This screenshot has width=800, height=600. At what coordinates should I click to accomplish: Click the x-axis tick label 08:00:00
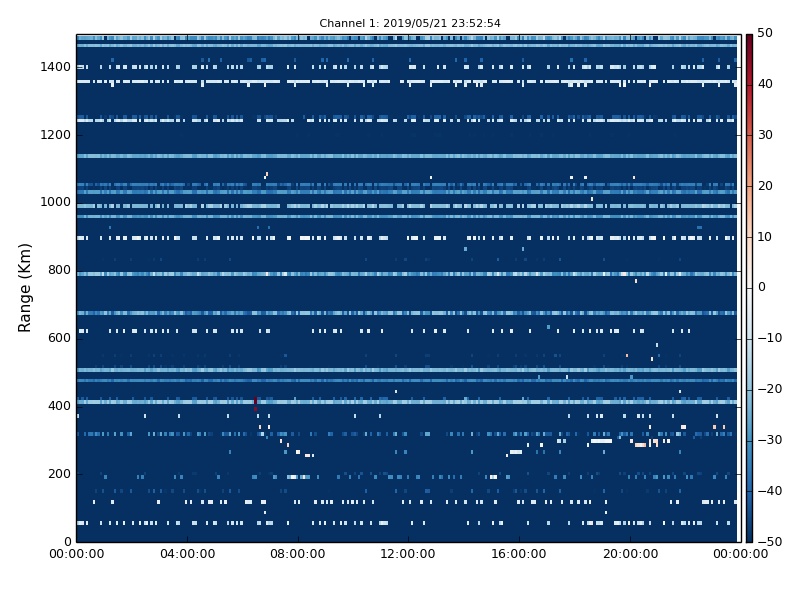coord(298,554)
